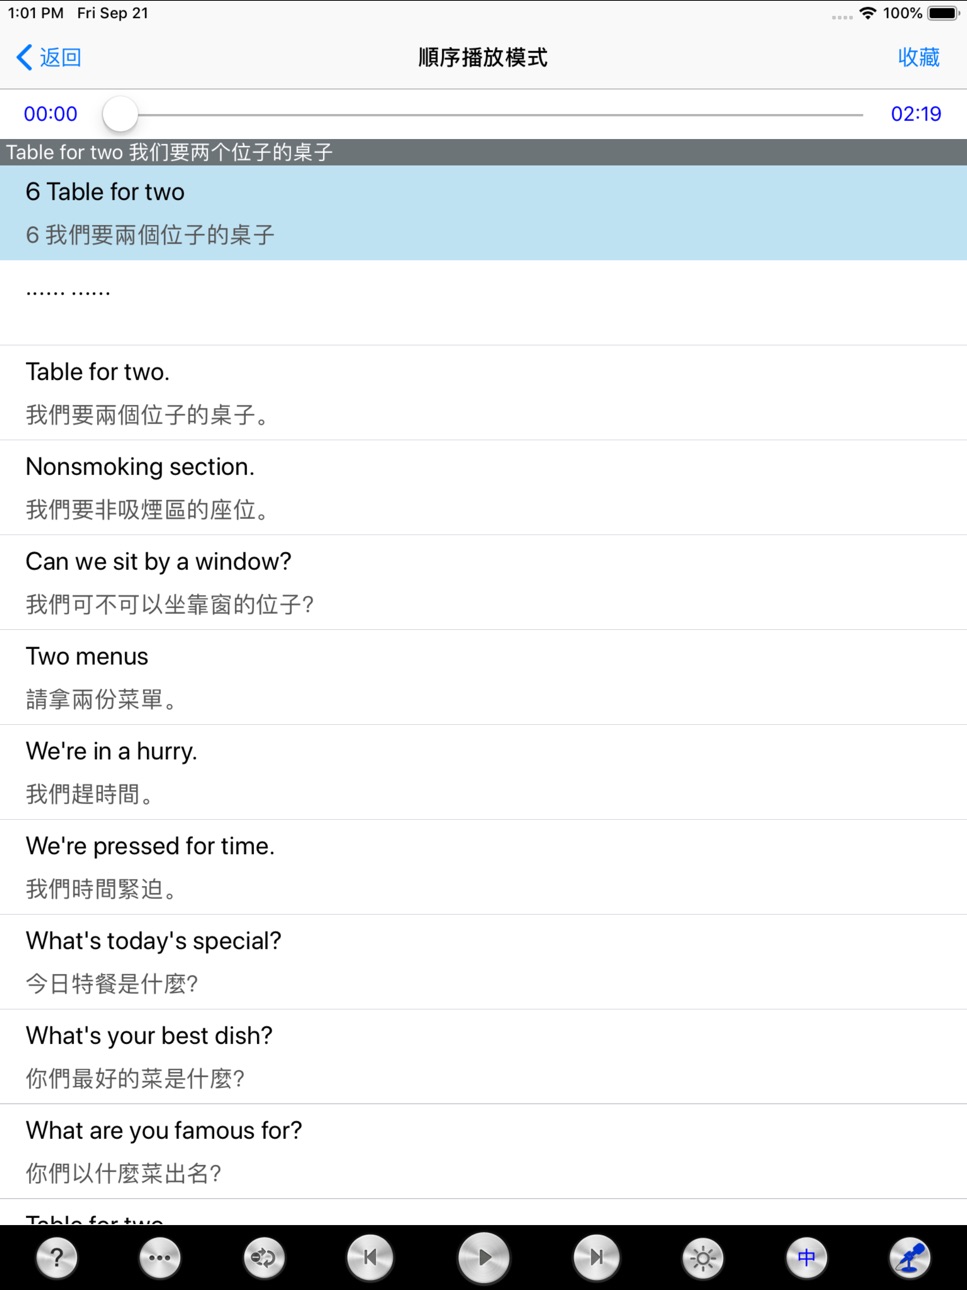Toggle the repeat/loop playback mode icon
This screenshot has height=1290, width=967.
[264, 1257]
